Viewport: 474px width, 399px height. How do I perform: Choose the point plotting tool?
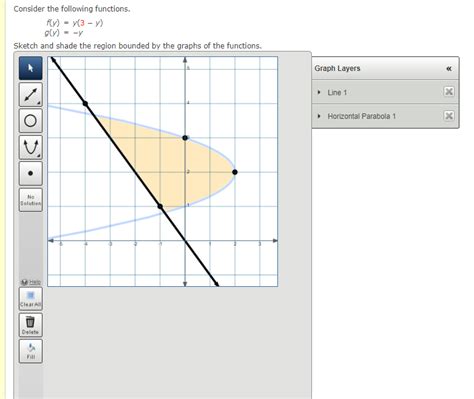click(x=30, y=173)
